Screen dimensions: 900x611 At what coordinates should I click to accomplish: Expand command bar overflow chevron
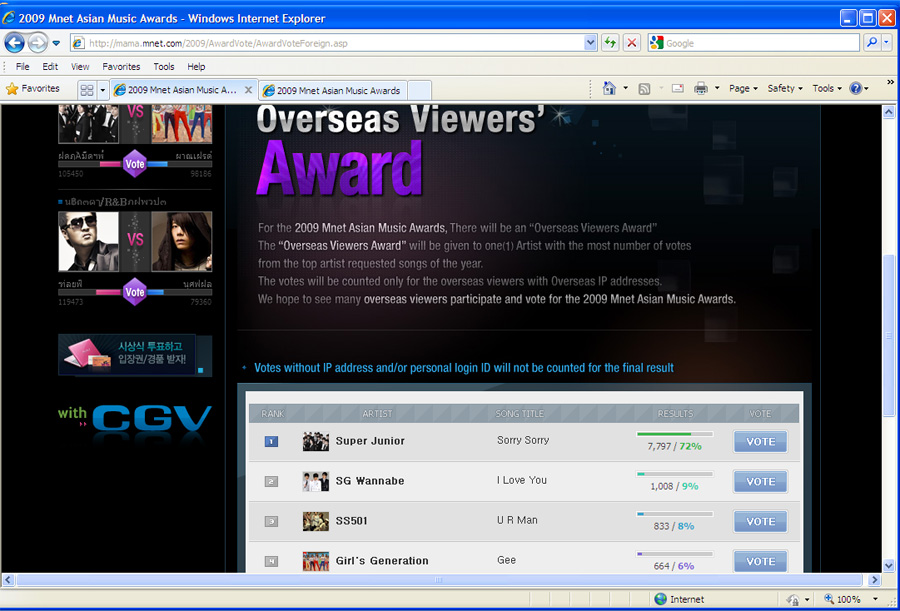(x=890, y=83)
